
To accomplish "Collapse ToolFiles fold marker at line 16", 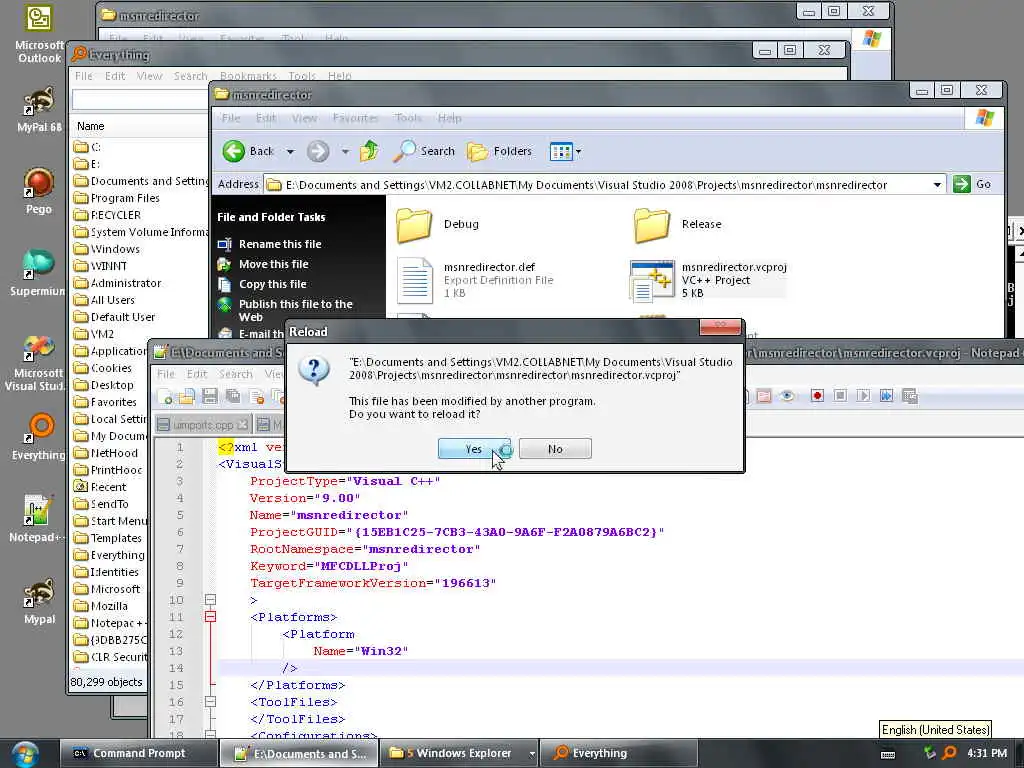I will coord(210,701).
